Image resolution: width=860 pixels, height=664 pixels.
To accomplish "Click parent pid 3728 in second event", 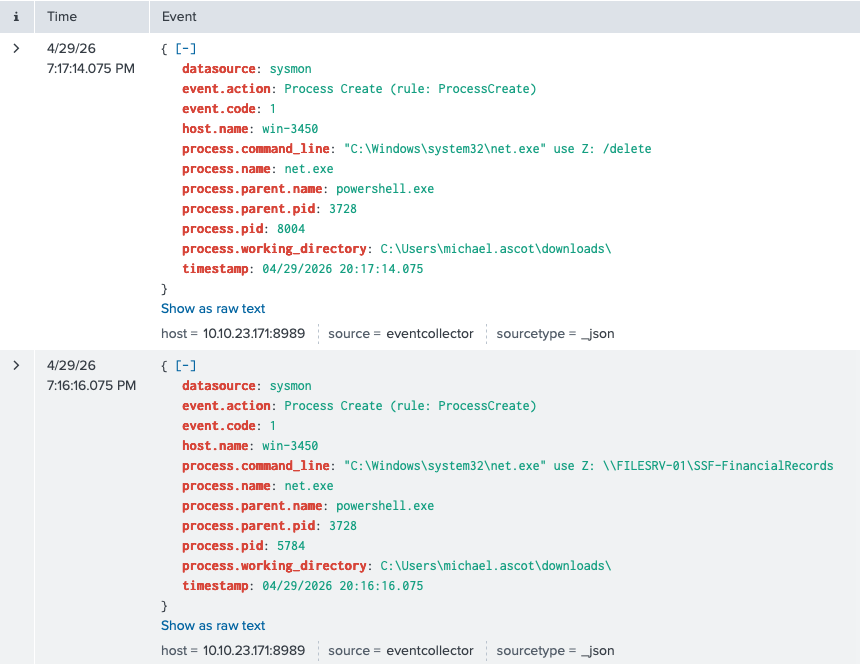I will point(343,526).
